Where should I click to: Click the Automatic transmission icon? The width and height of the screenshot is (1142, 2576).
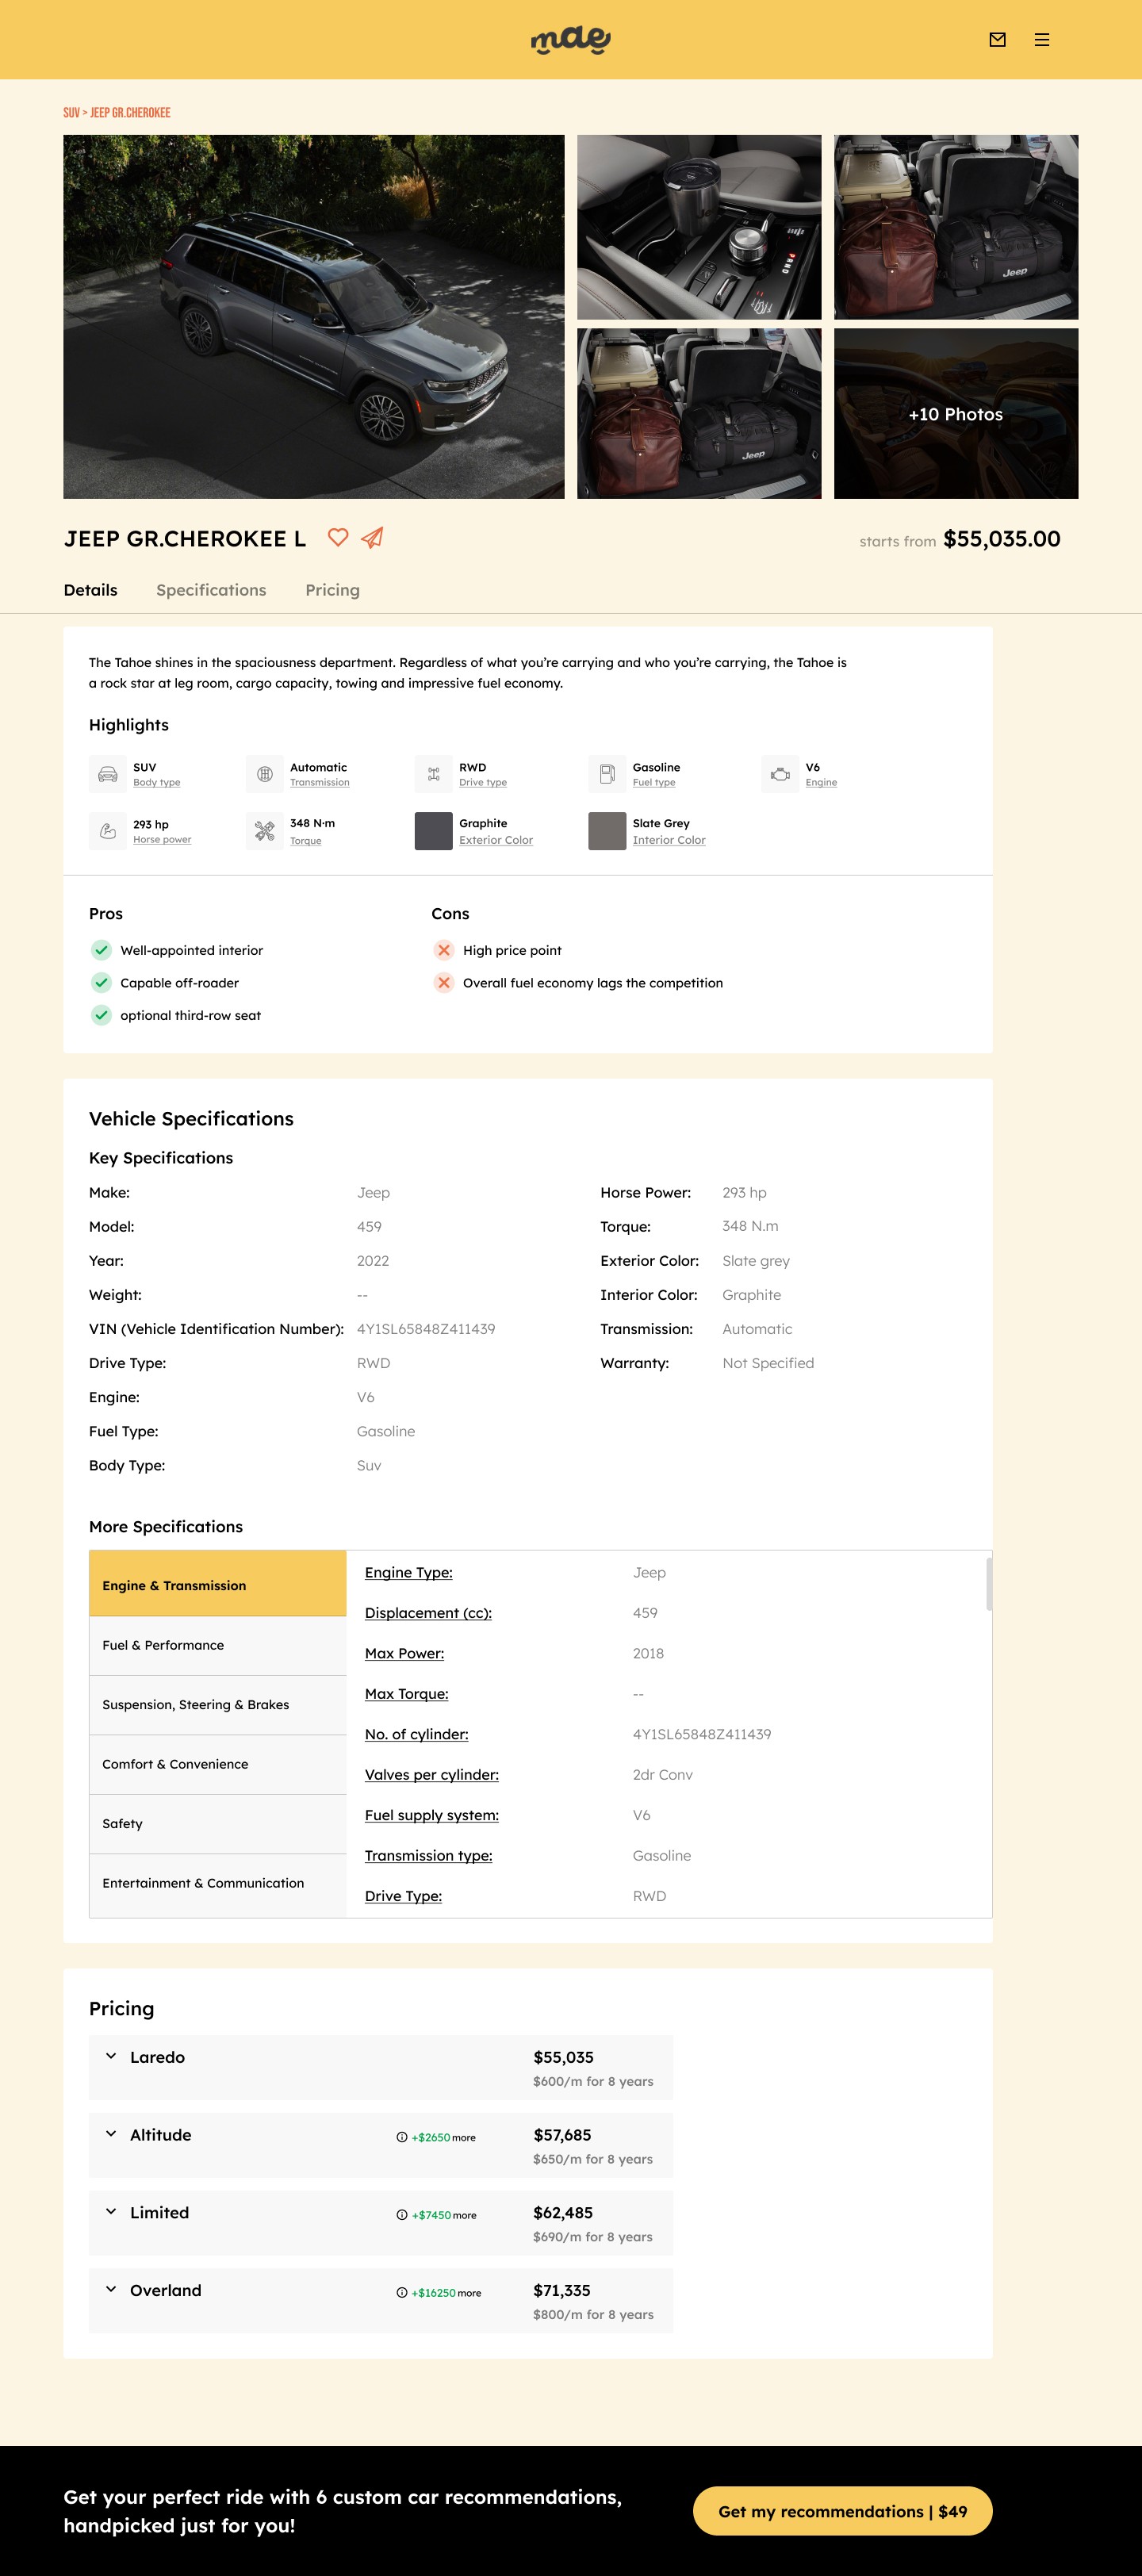[264, 774]
